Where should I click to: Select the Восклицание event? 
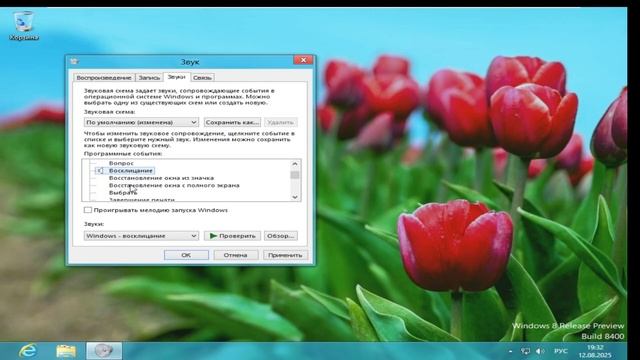[131, 171]
